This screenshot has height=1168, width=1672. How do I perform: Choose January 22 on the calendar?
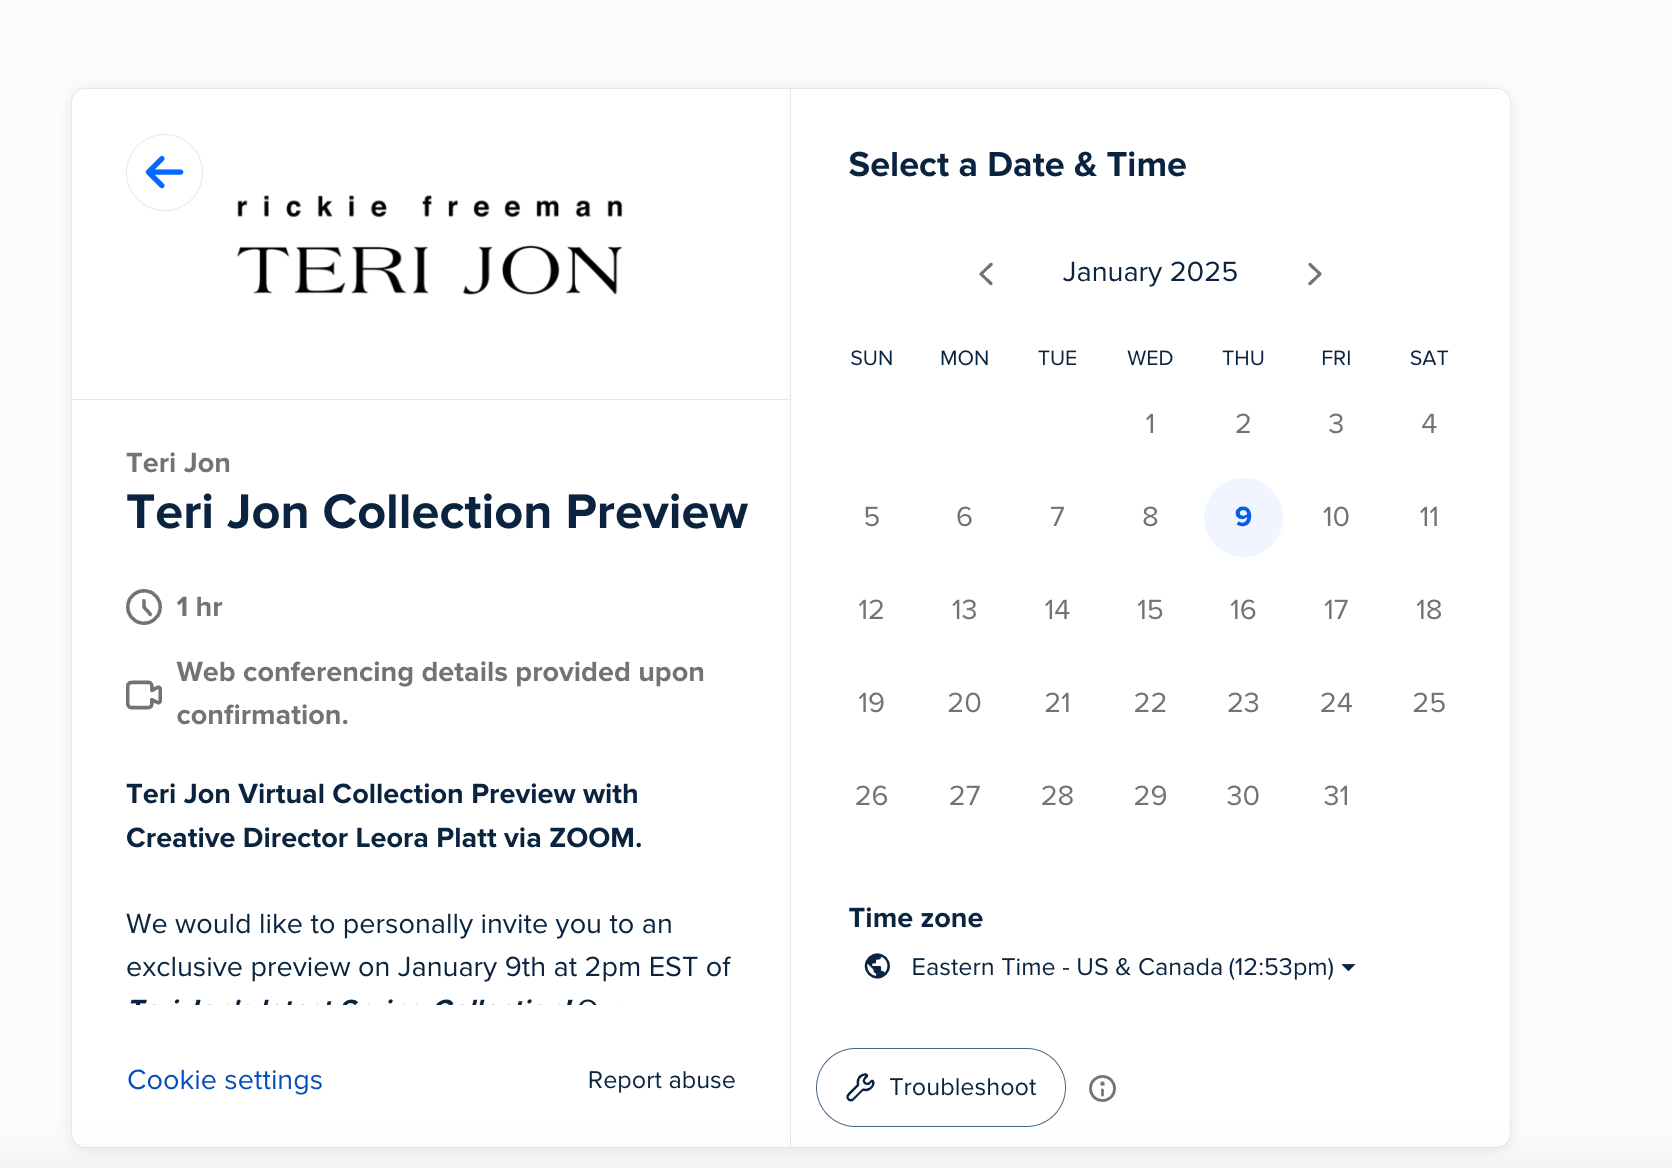tap(1150, 703)
